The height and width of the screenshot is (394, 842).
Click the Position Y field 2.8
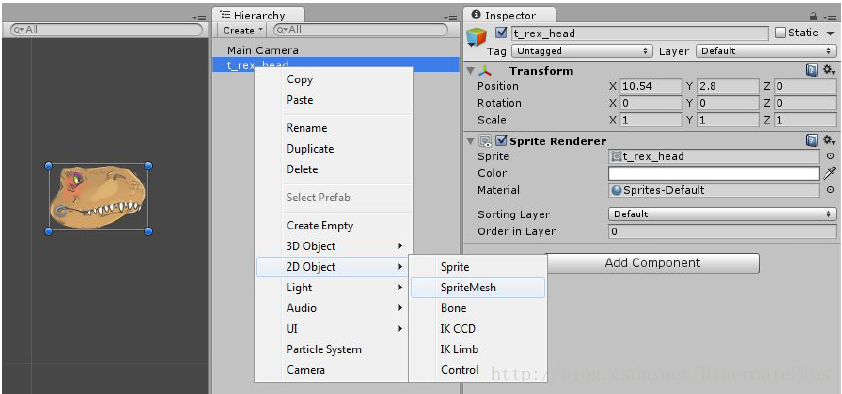coord(728,86)
